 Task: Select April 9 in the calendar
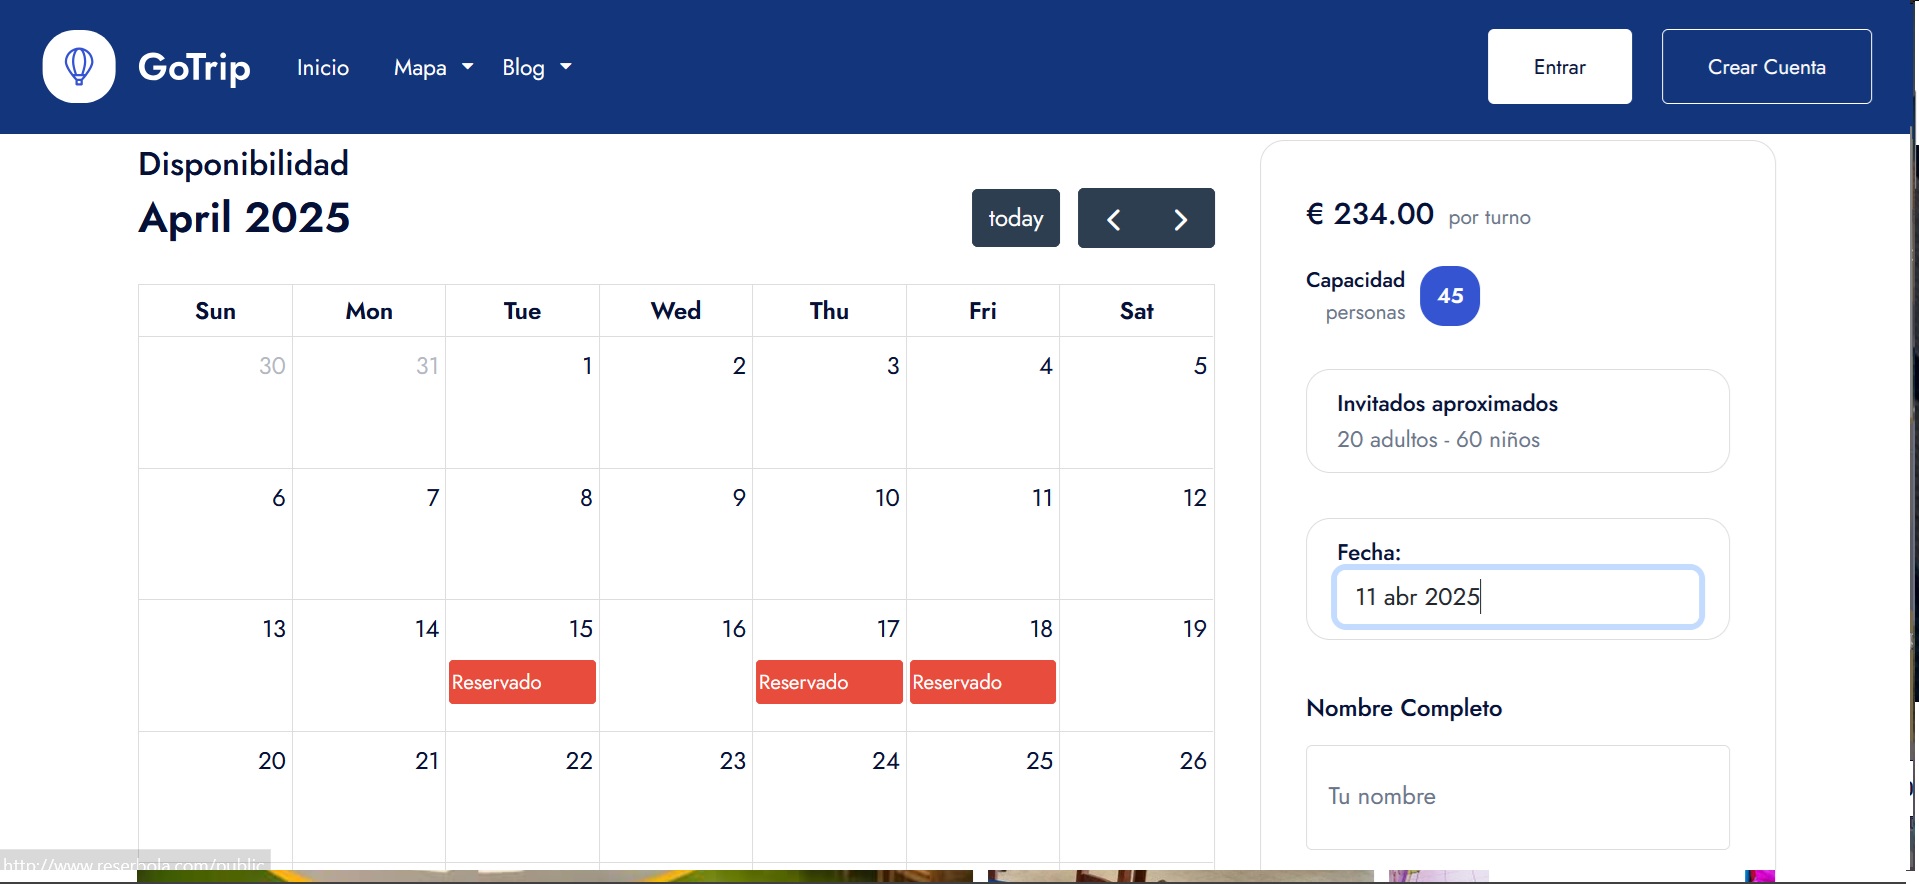(676, 534)
